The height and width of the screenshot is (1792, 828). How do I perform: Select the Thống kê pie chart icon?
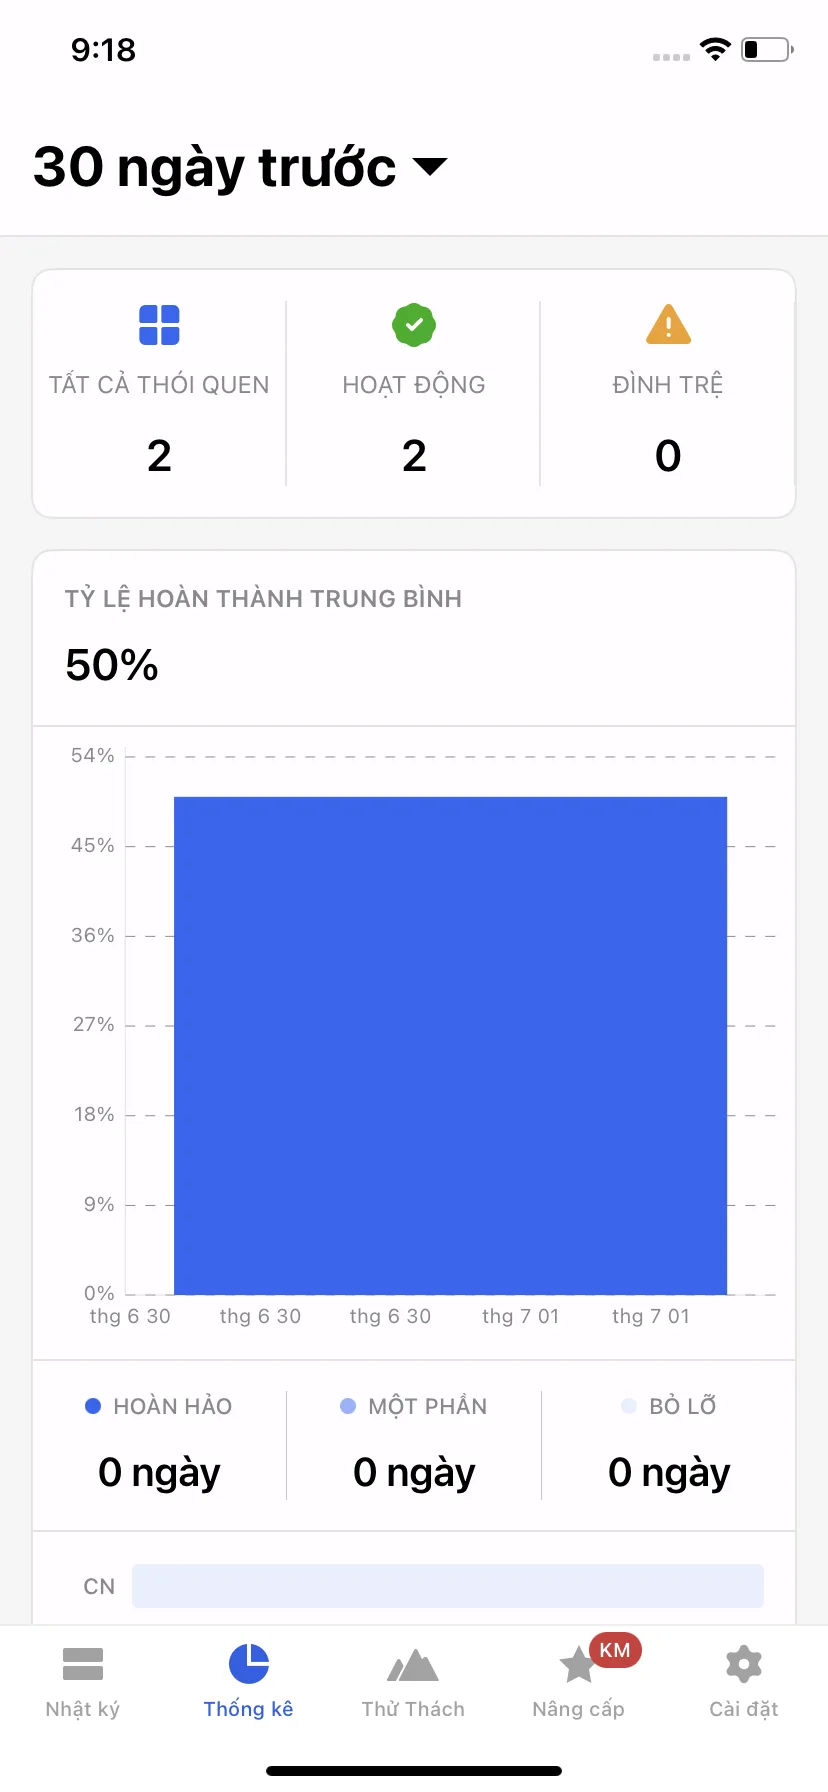coord(249,1664)
